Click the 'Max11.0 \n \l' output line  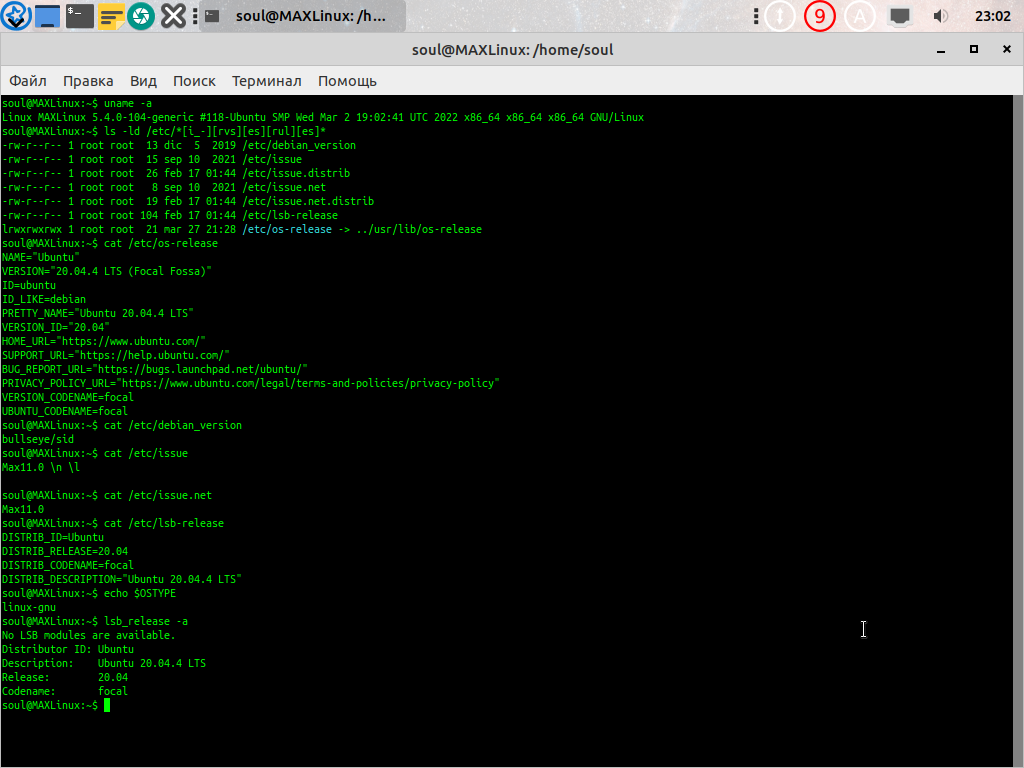coord(40,467)
